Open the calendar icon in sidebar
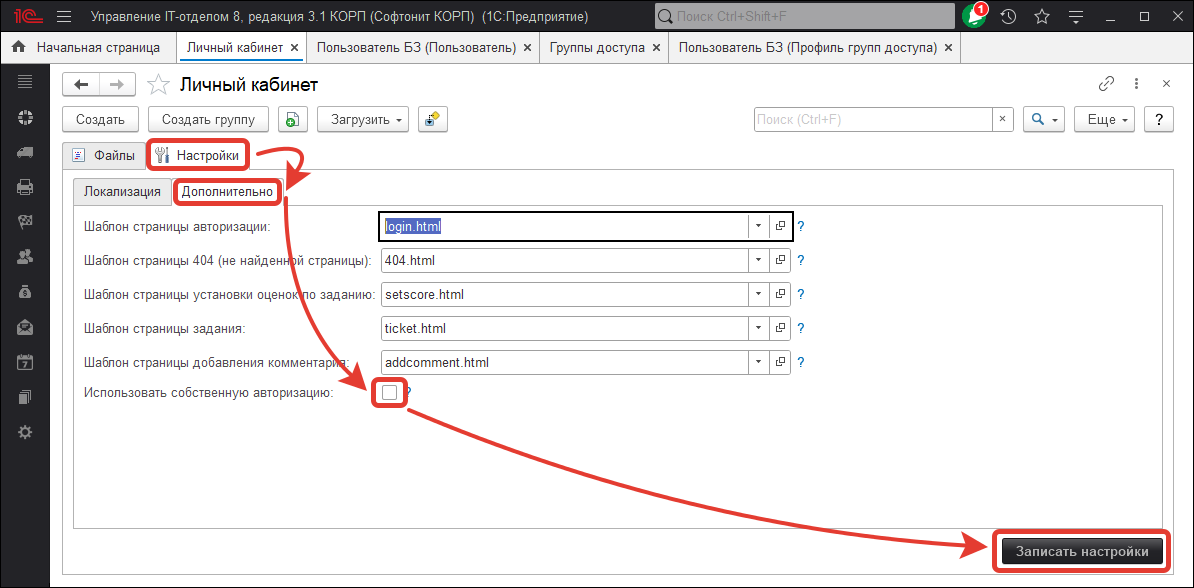This screenshot has height=588, width=1194. [x=25, y=362]
